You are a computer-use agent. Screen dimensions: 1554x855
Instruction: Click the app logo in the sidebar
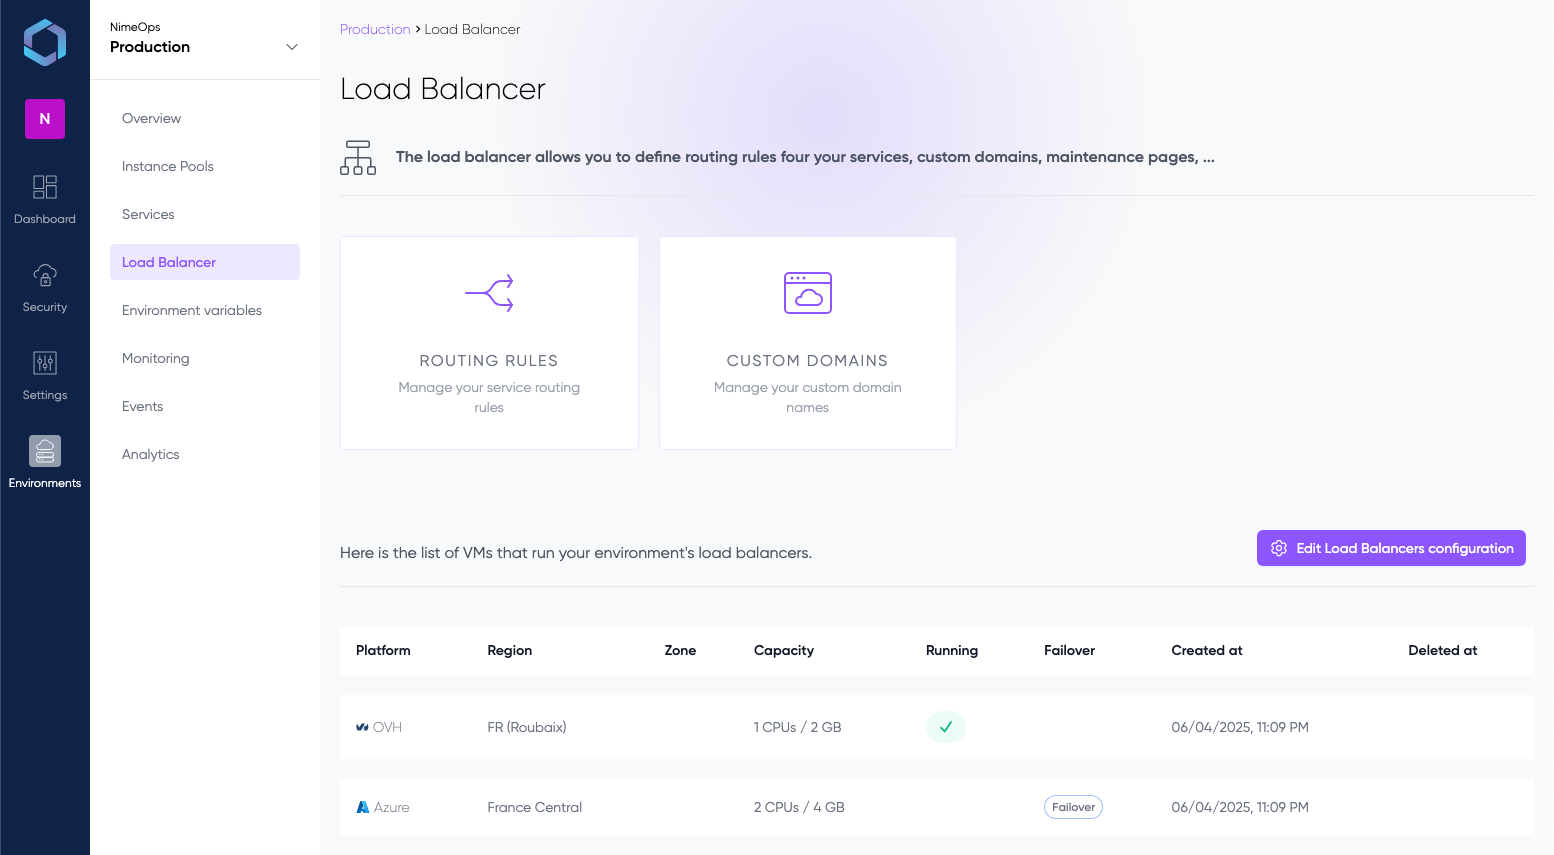click(x=45, y=43)
